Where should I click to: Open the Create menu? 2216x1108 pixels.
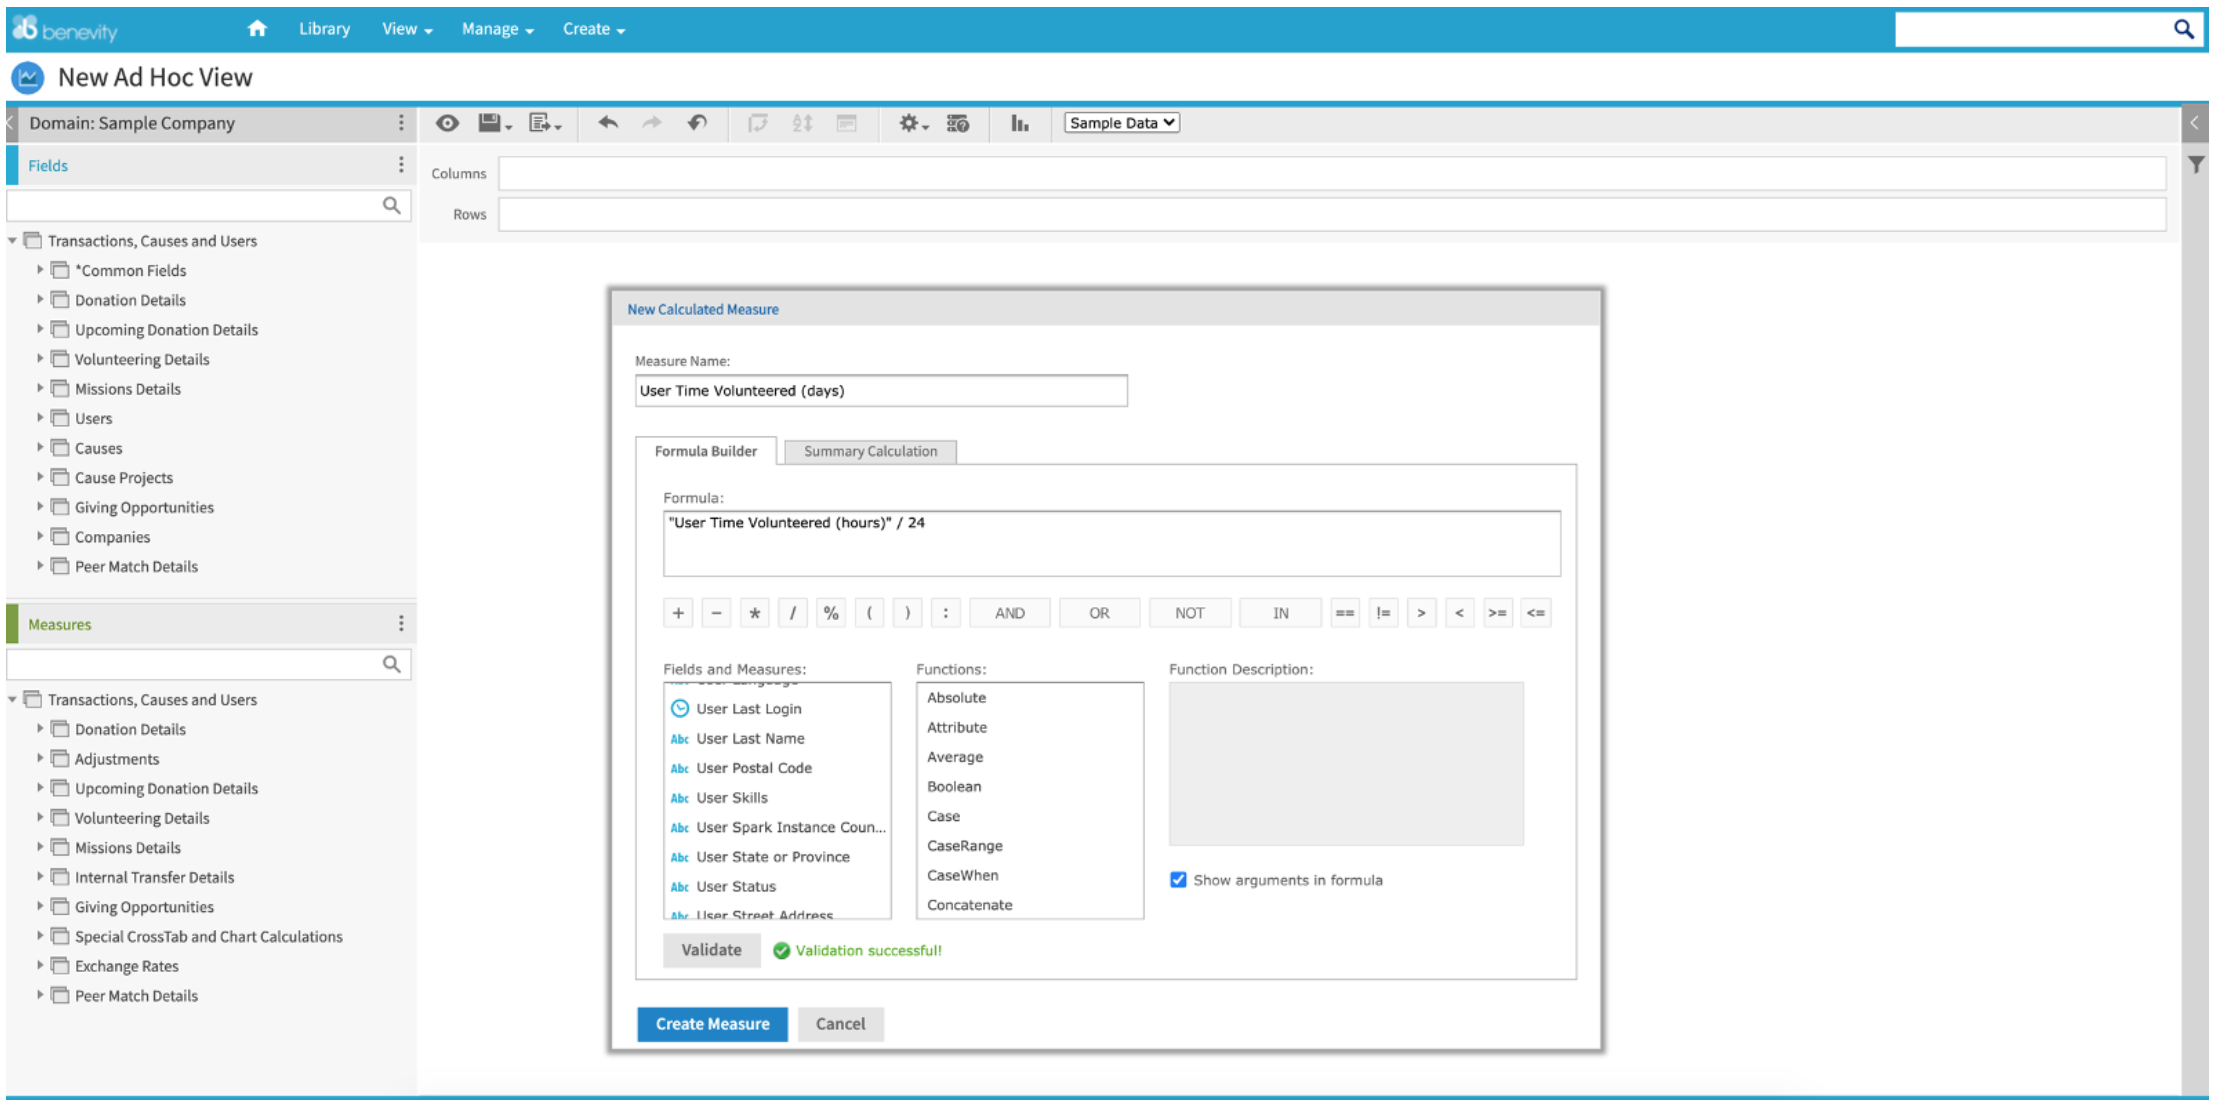[x=593, y=29]
